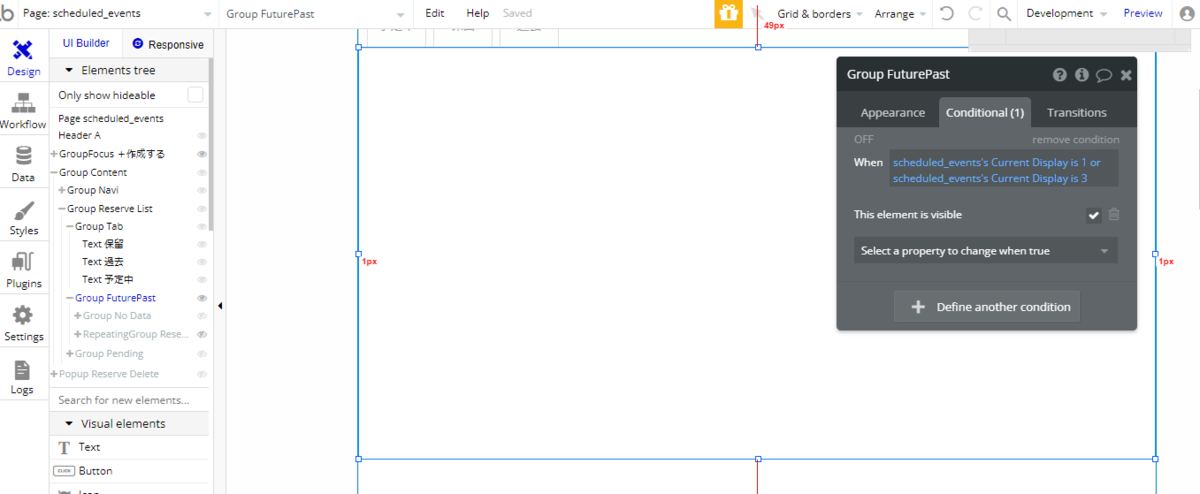
Task: Toggle visibility eye for Group FuturePast
Action: click(202, 298)
